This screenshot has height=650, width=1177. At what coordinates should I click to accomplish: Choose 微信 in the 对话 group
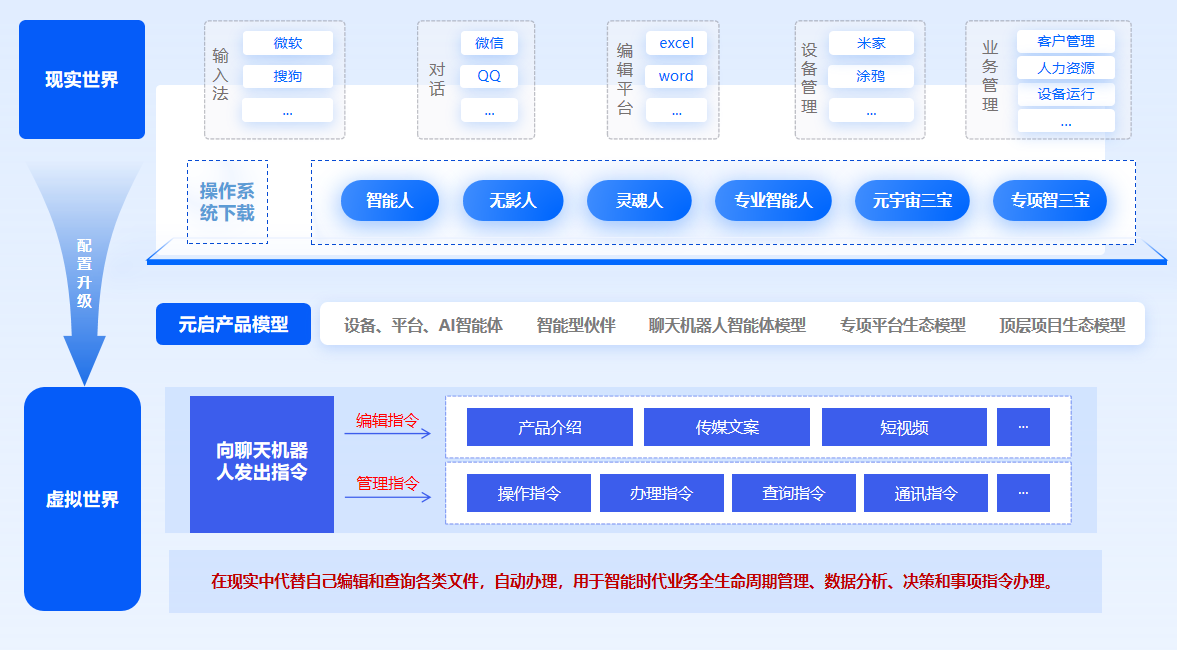click(x=489, y=43)
